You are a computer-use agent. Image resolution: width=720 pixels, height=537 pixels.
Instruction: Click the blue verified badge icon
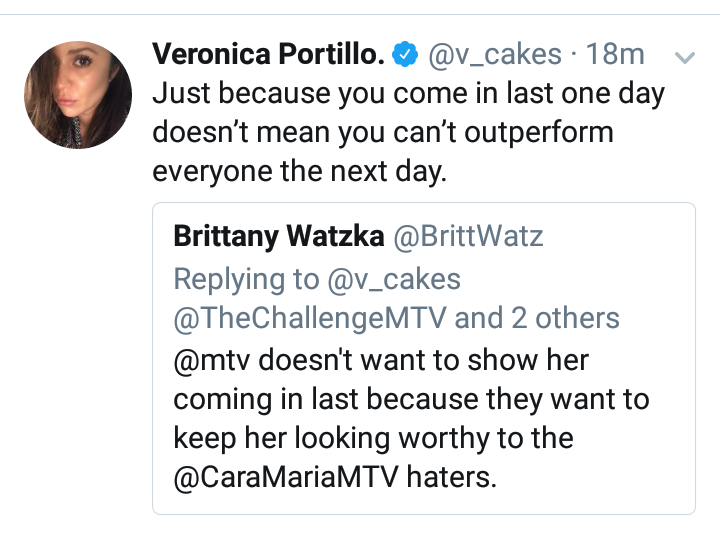click(x=405, y=54)
